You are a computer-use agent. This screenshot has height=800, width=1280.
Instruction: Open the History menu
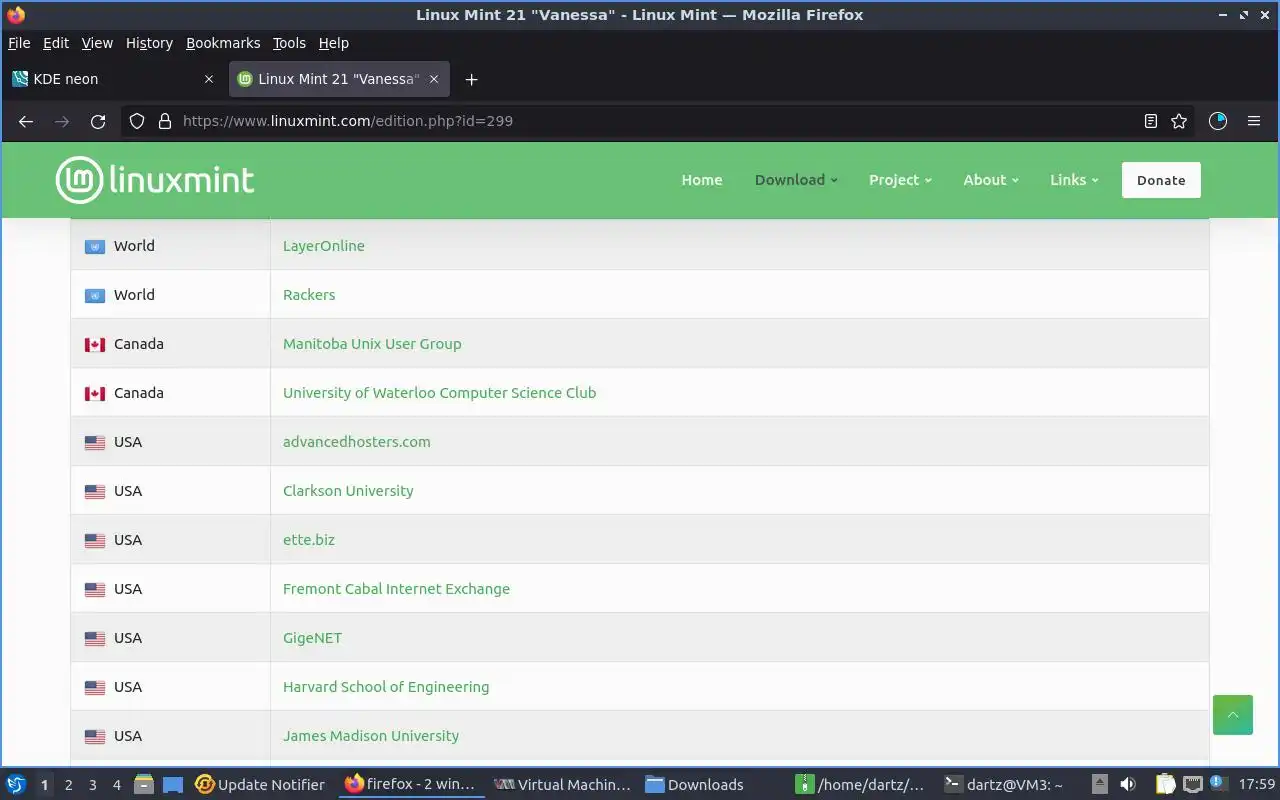149,43
